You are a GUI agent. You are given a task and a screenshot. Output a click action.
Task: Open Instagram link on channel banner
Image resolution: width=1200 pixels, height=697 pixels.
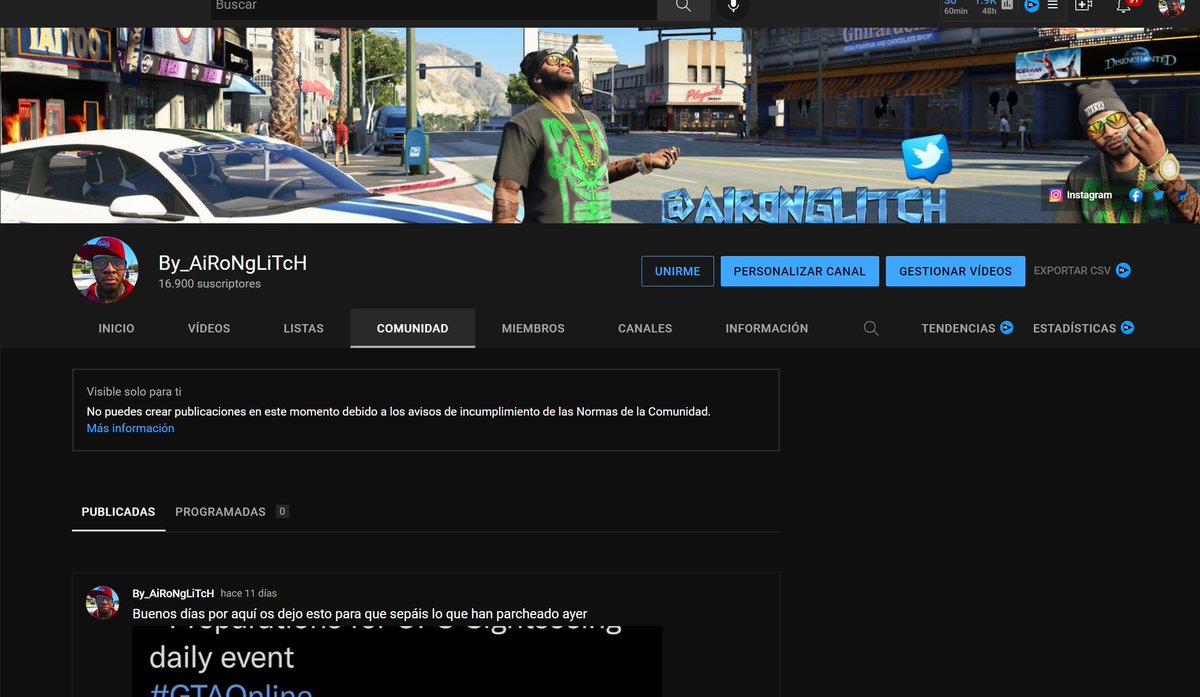click(1081, 195)
